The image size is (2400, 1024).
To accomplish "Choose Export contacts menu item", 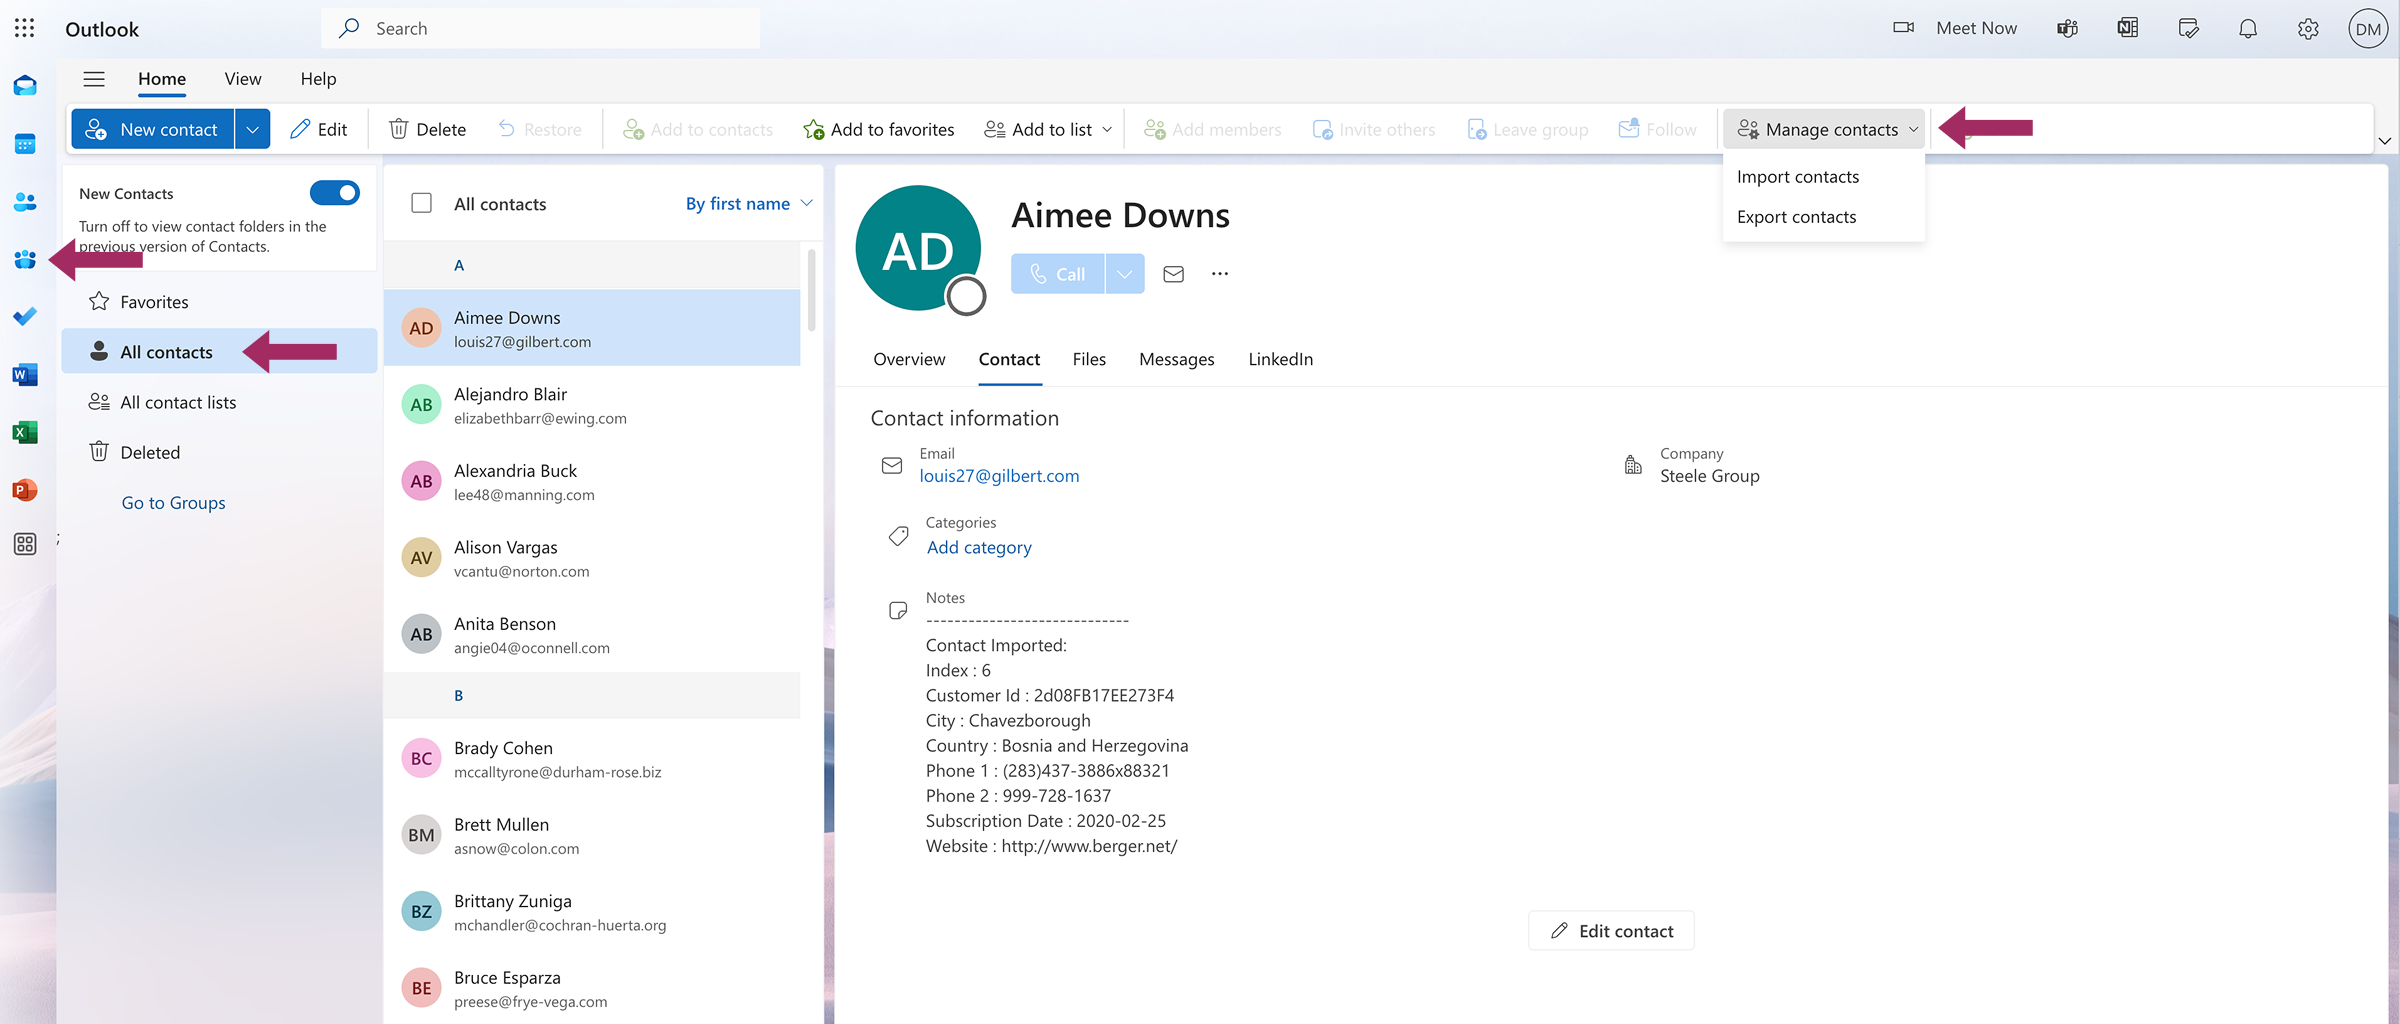I will pos(1824,217).
